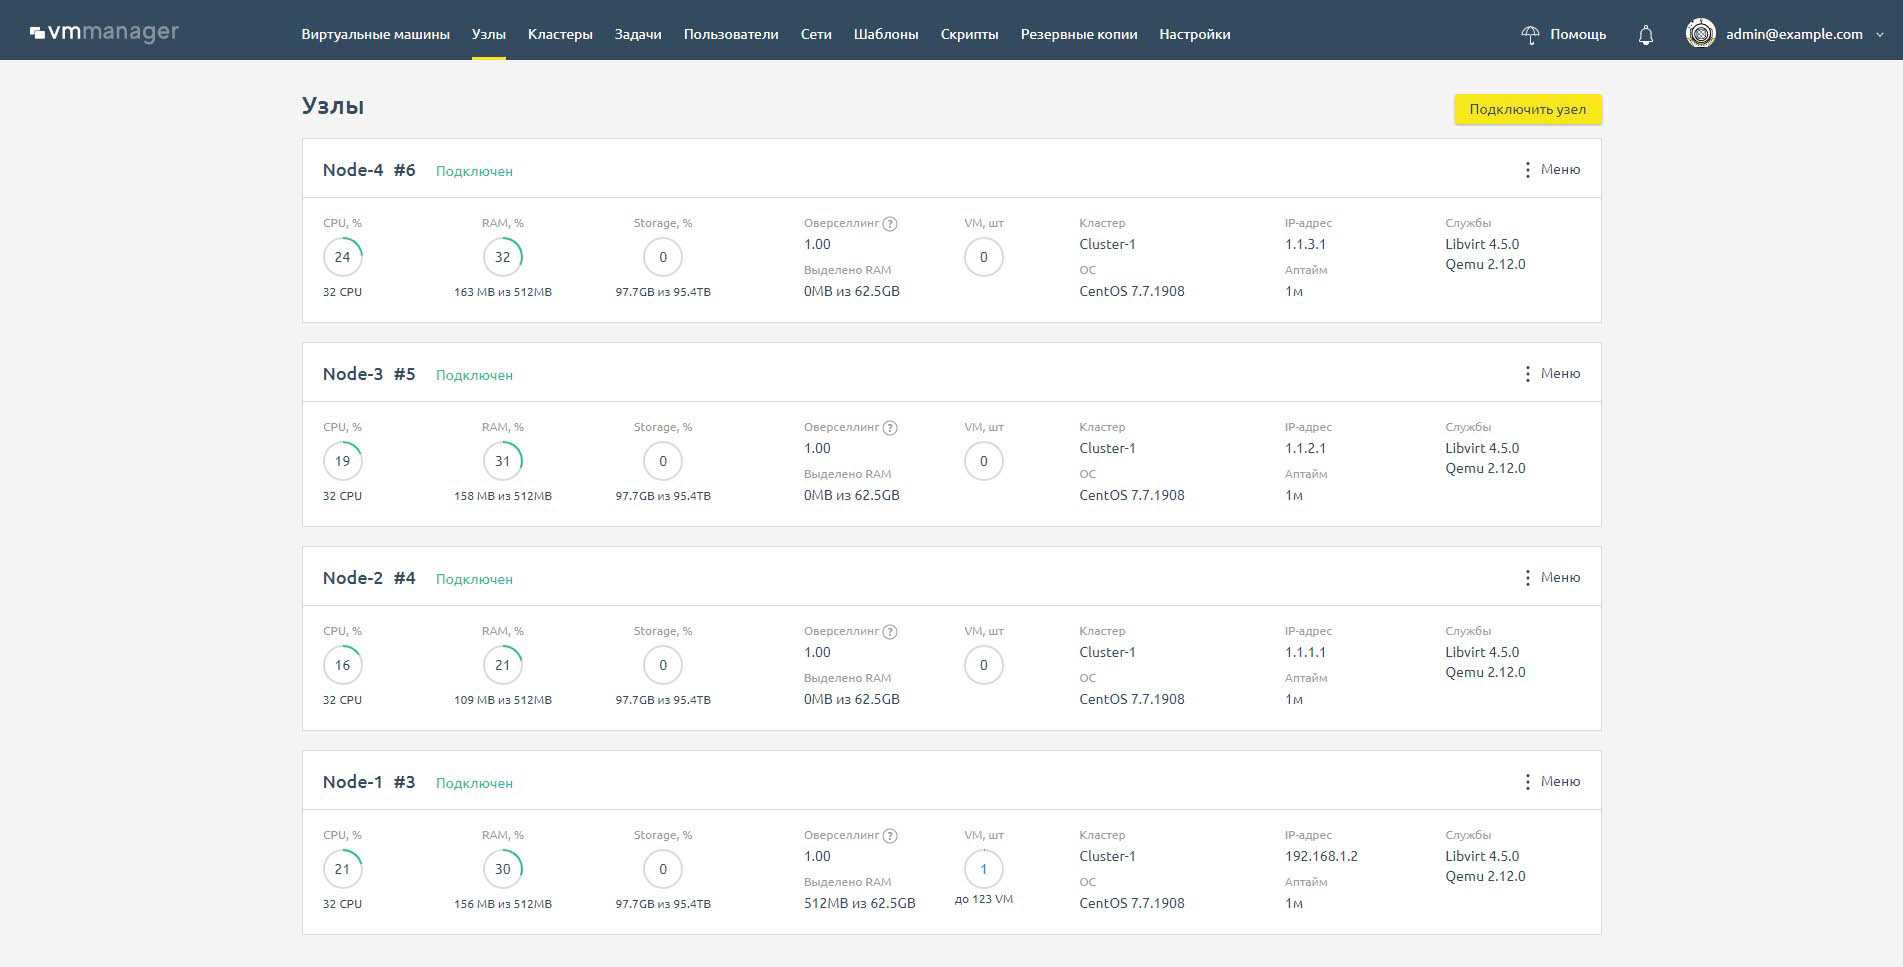Go to the Виртуальные машины tab

[x=375, y=35]
